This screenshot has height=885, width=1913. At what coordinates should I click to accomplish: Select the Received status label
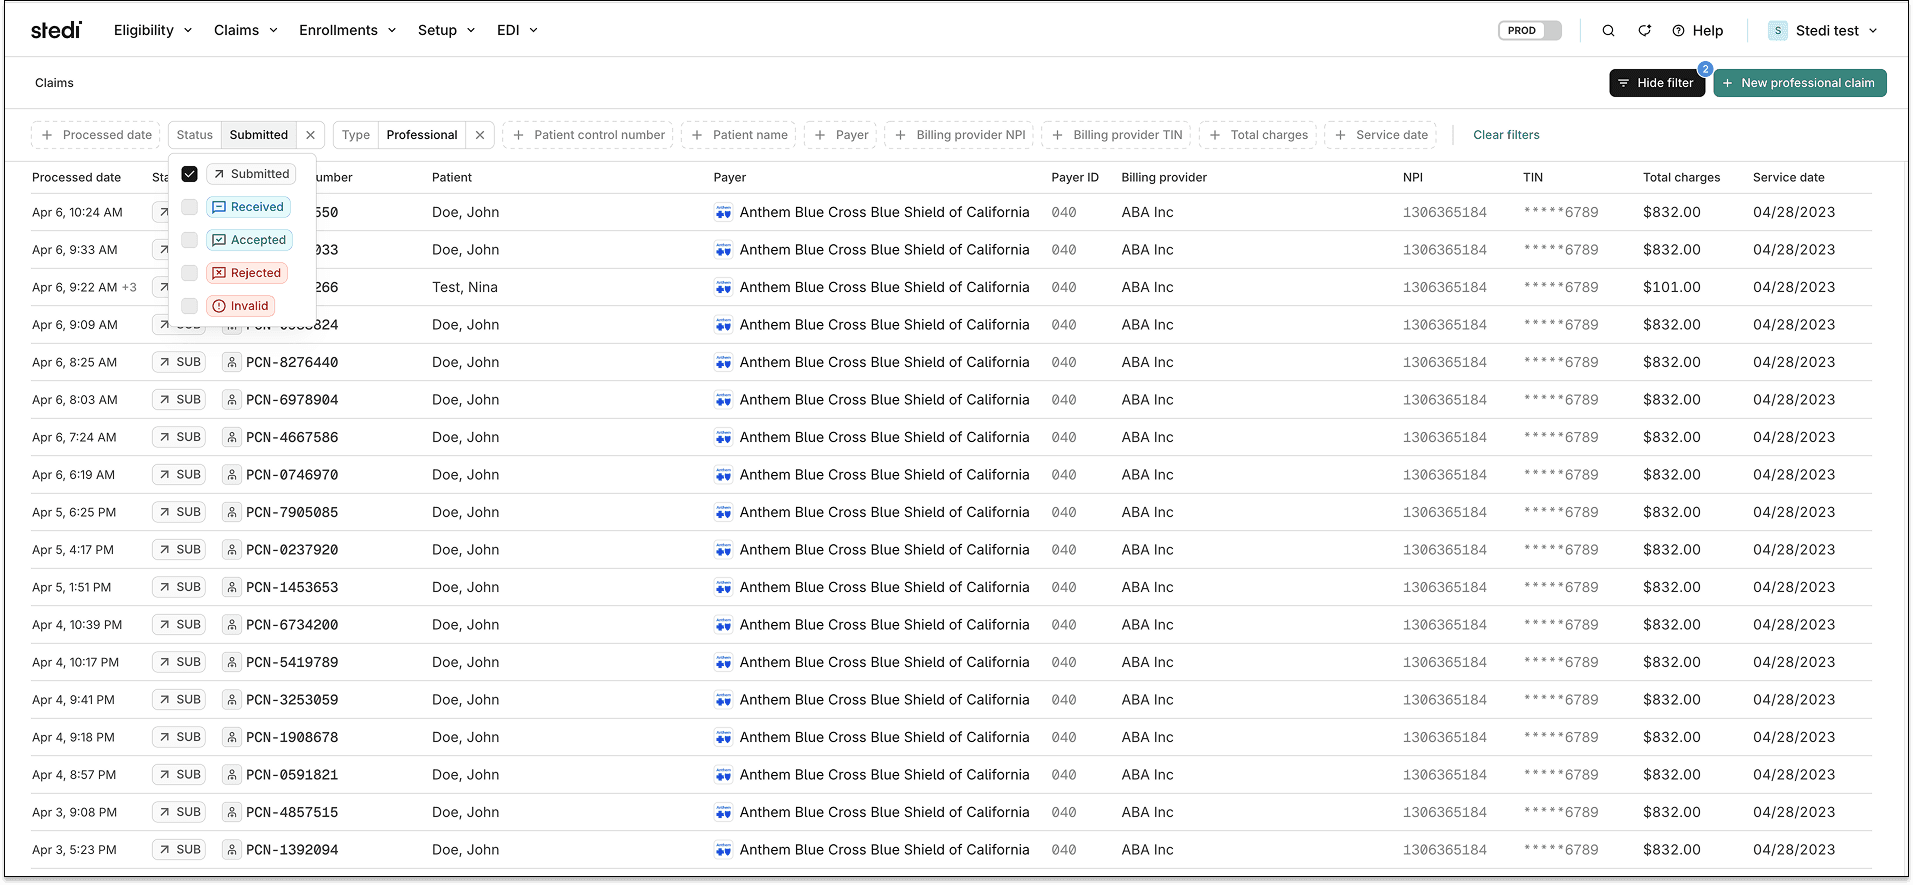tap(248, 207)
